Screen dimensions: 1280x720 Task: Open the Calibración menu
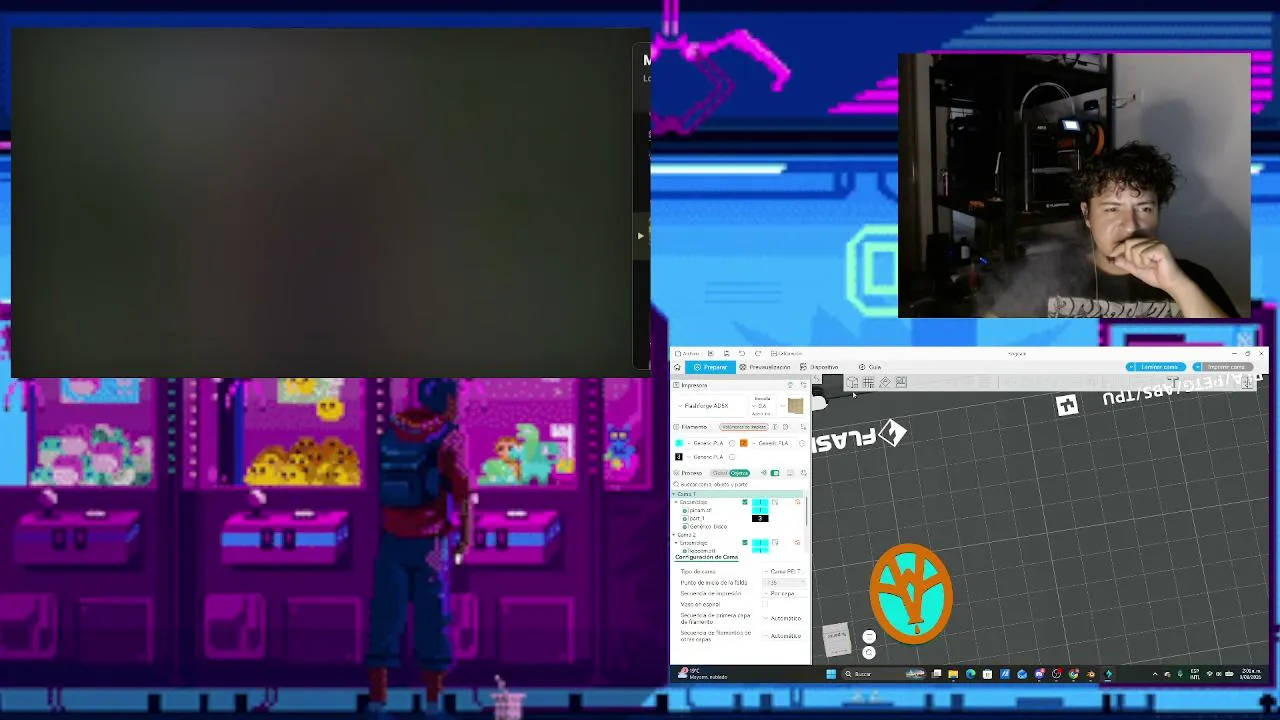(x=788, y=353)
